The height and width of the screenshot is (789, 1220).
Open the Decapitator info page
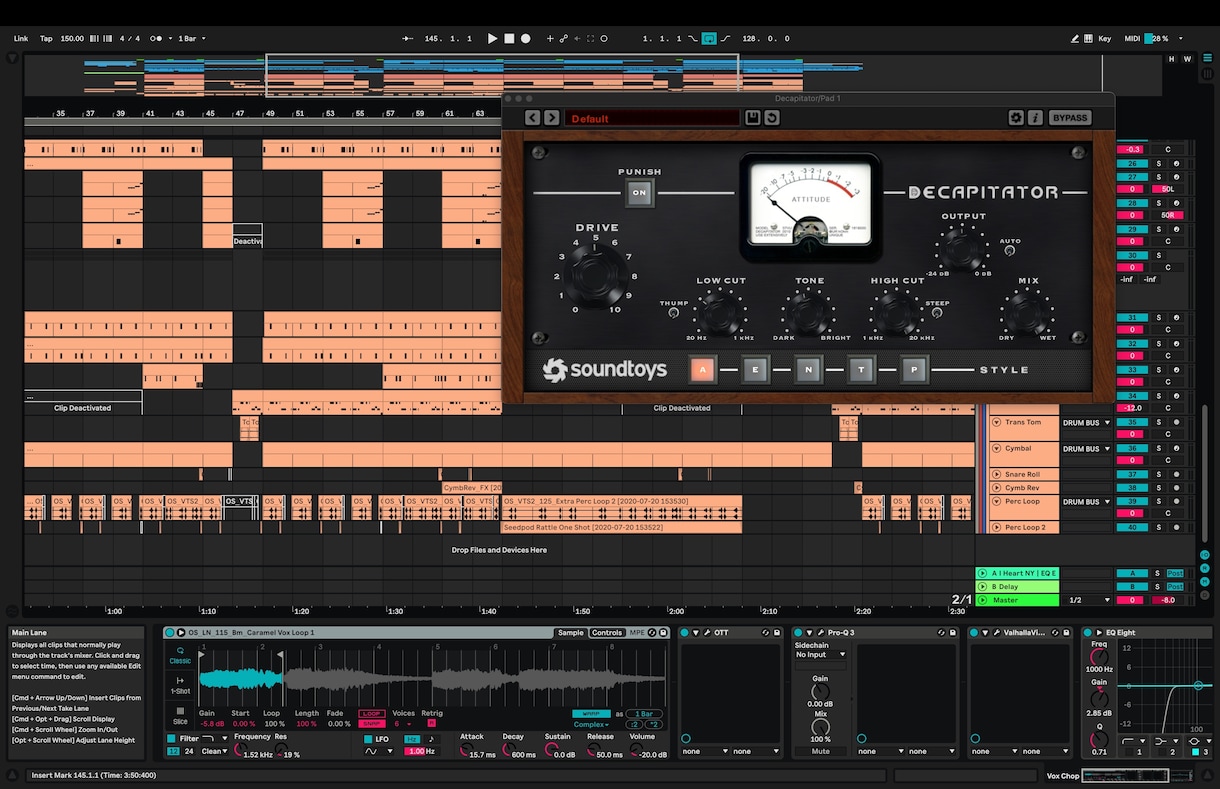pyautogui.click(x=1035, y=118)
